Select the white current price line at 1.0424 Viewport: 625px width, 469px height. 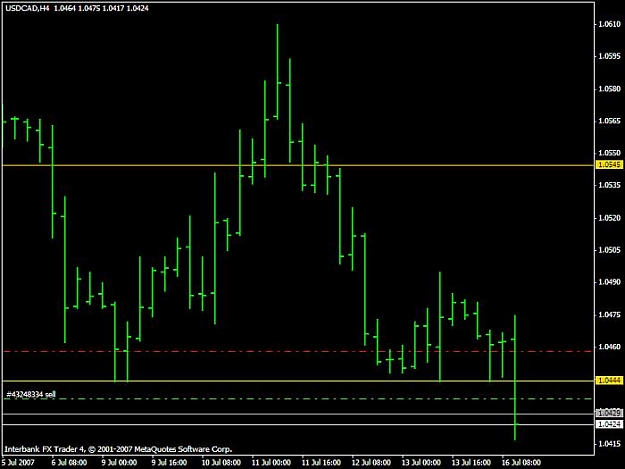tap(298, 424)
